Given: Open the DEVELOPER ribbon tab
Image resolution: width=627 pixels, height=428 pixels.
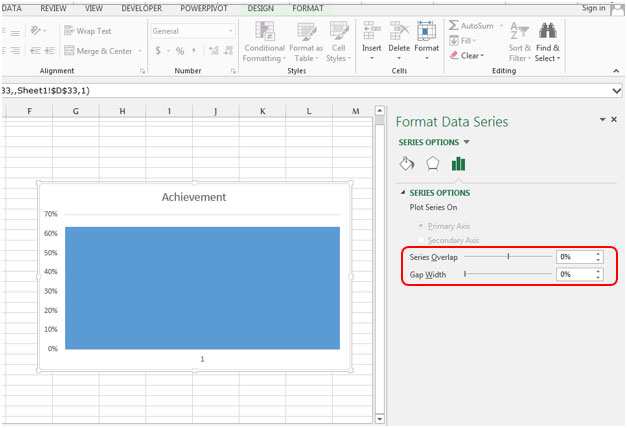Looking at the screenshot, I should point(142,8).
